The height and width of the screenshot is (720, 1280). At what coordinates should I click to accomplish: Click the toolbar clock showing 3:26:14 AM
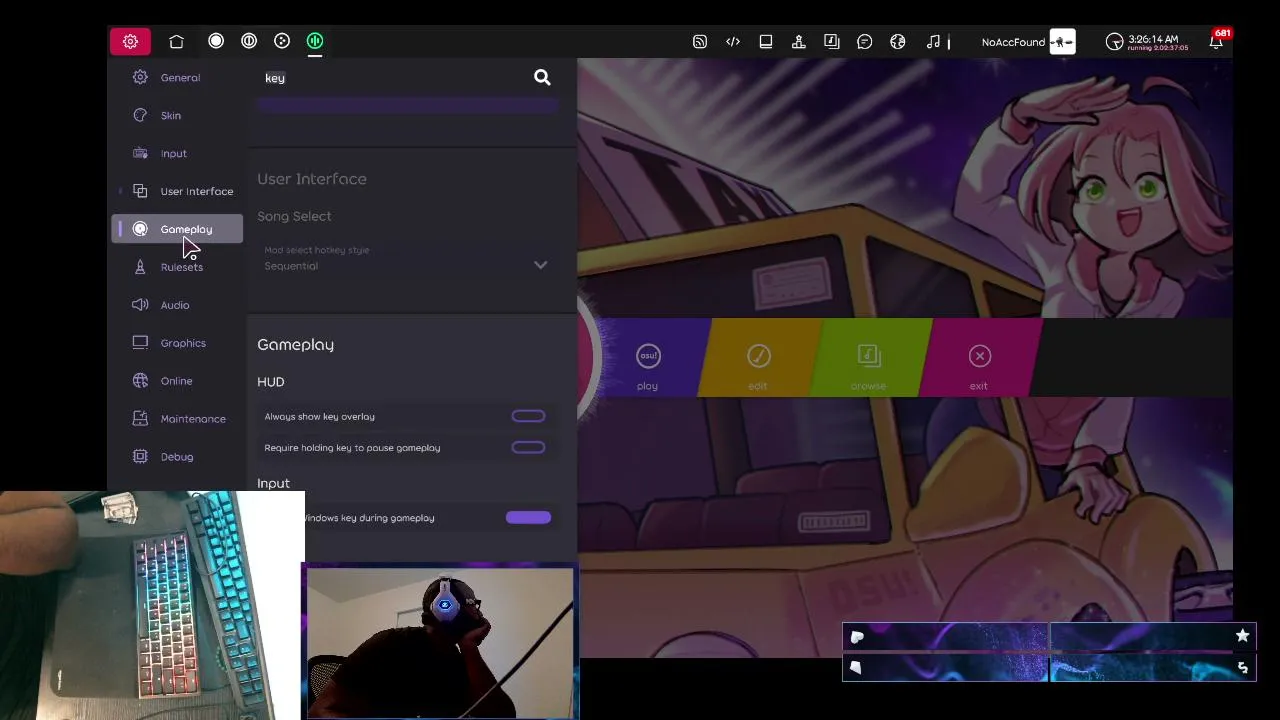pyautogui.click(x=1147, y=42)
